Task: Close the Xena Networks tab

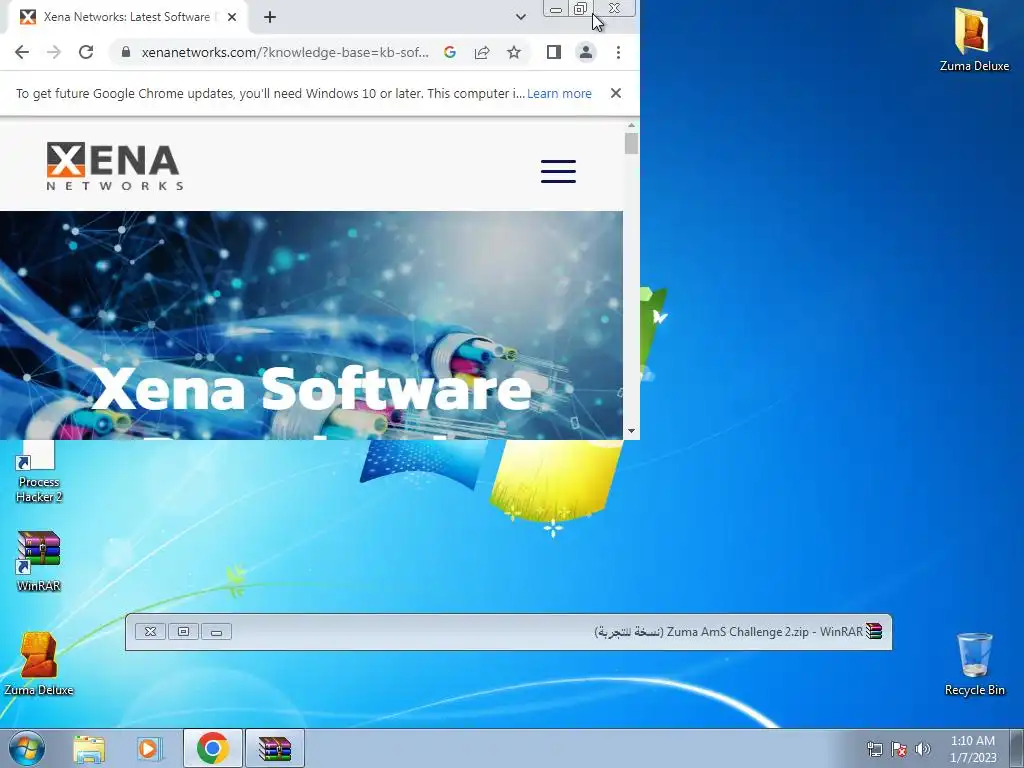Action: point(232,17)
